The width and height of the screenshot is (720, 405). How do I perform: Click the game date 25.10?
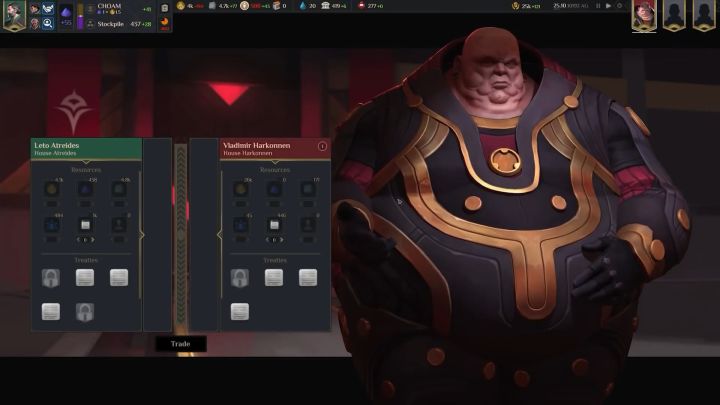559,6
